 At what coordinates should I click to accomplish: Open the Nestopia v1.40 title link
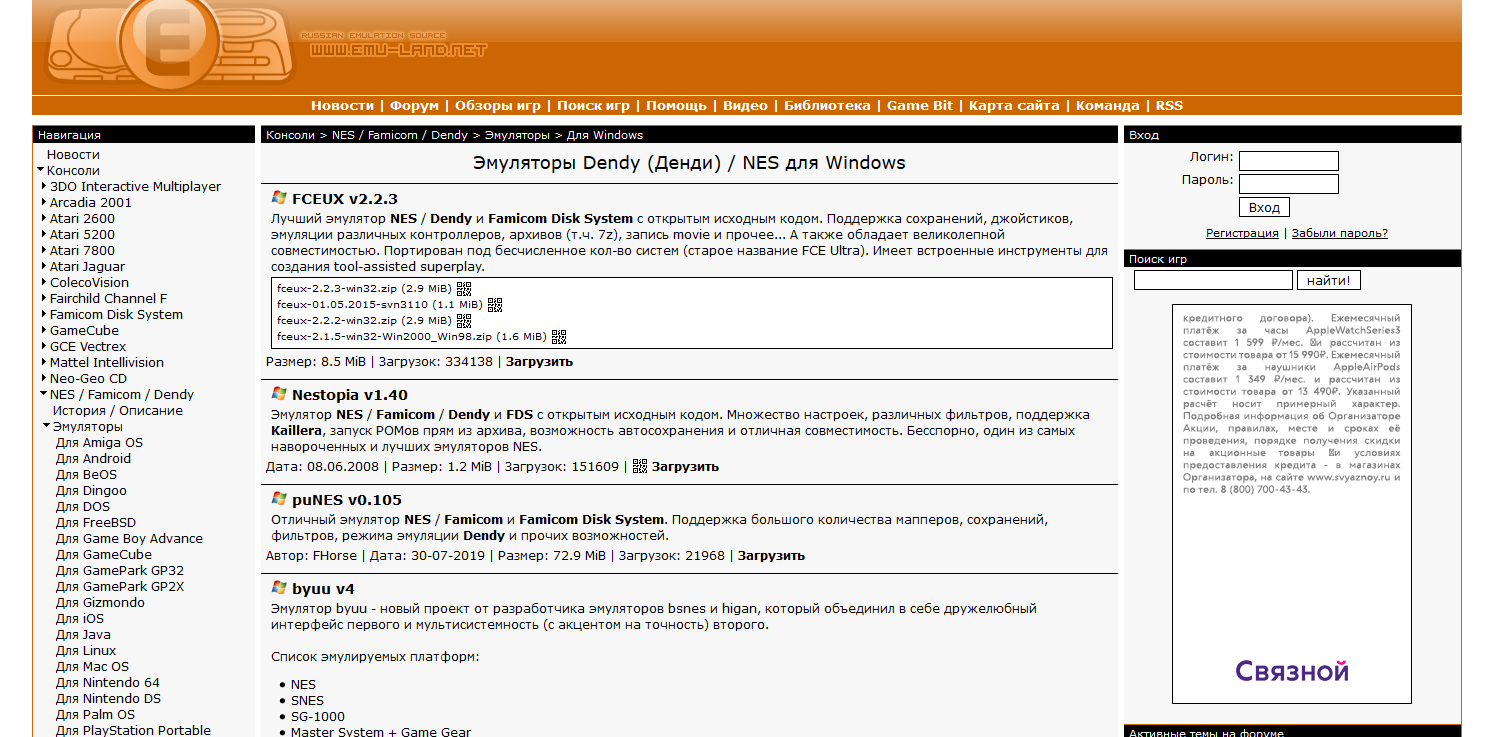350,395
